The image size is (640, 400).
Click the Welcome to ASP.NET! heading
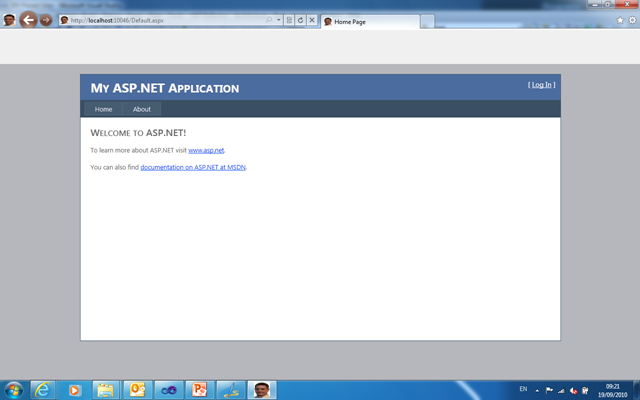pos(138,133)
